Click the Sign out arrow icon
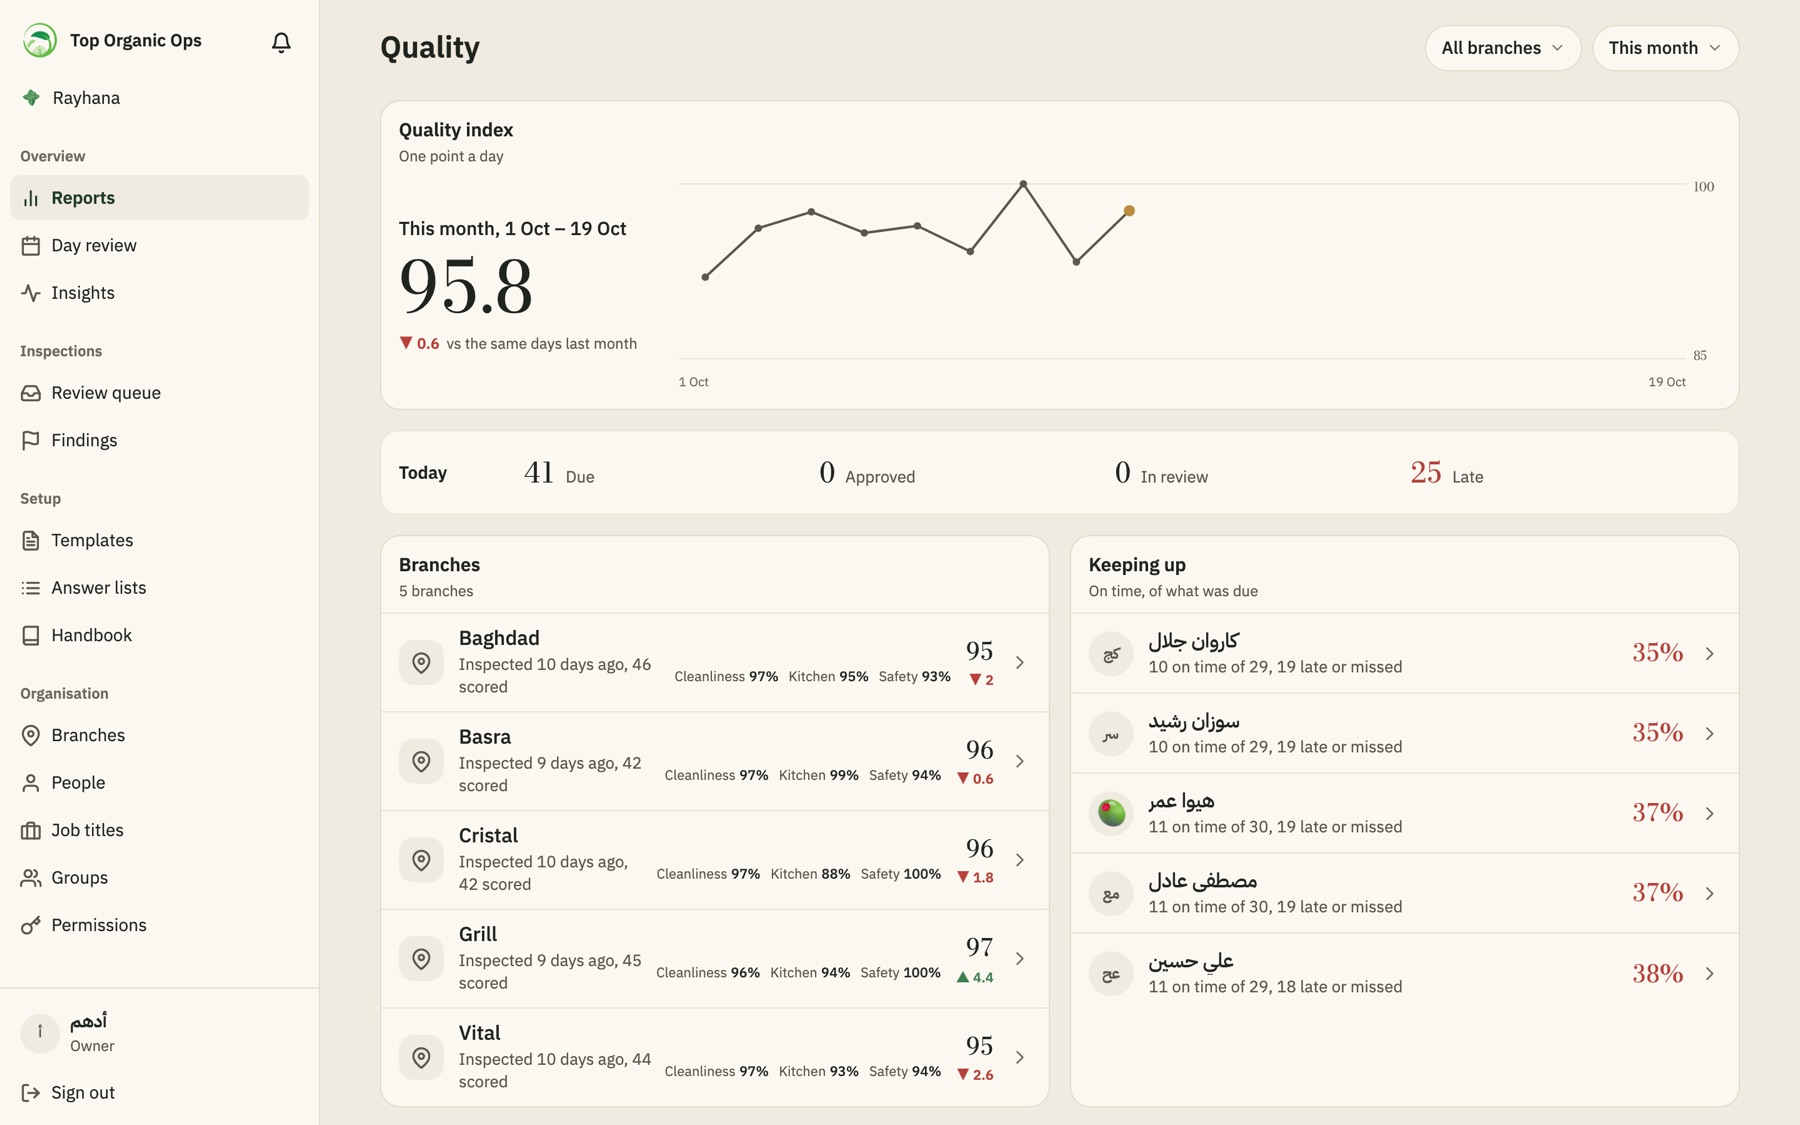1800x1125 pixels. click(31, 1093)
